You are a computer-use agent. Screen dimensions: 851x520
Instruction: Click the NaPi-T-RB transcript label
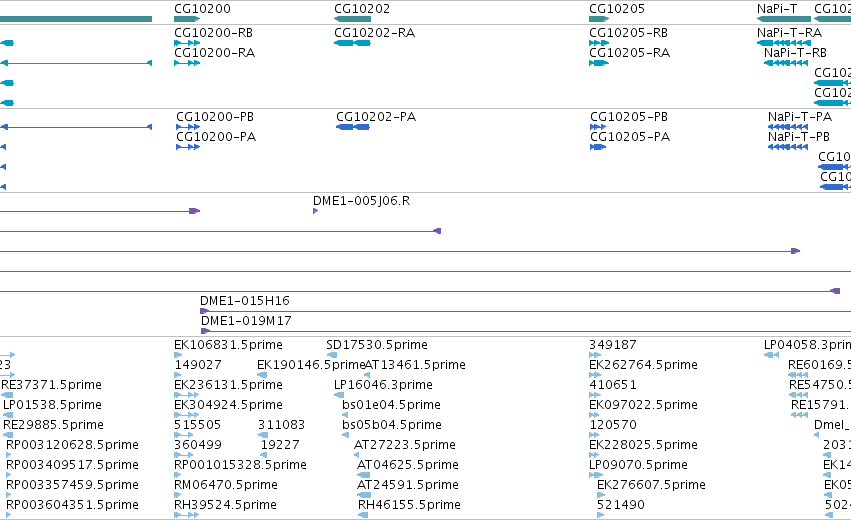pos(795,53)
